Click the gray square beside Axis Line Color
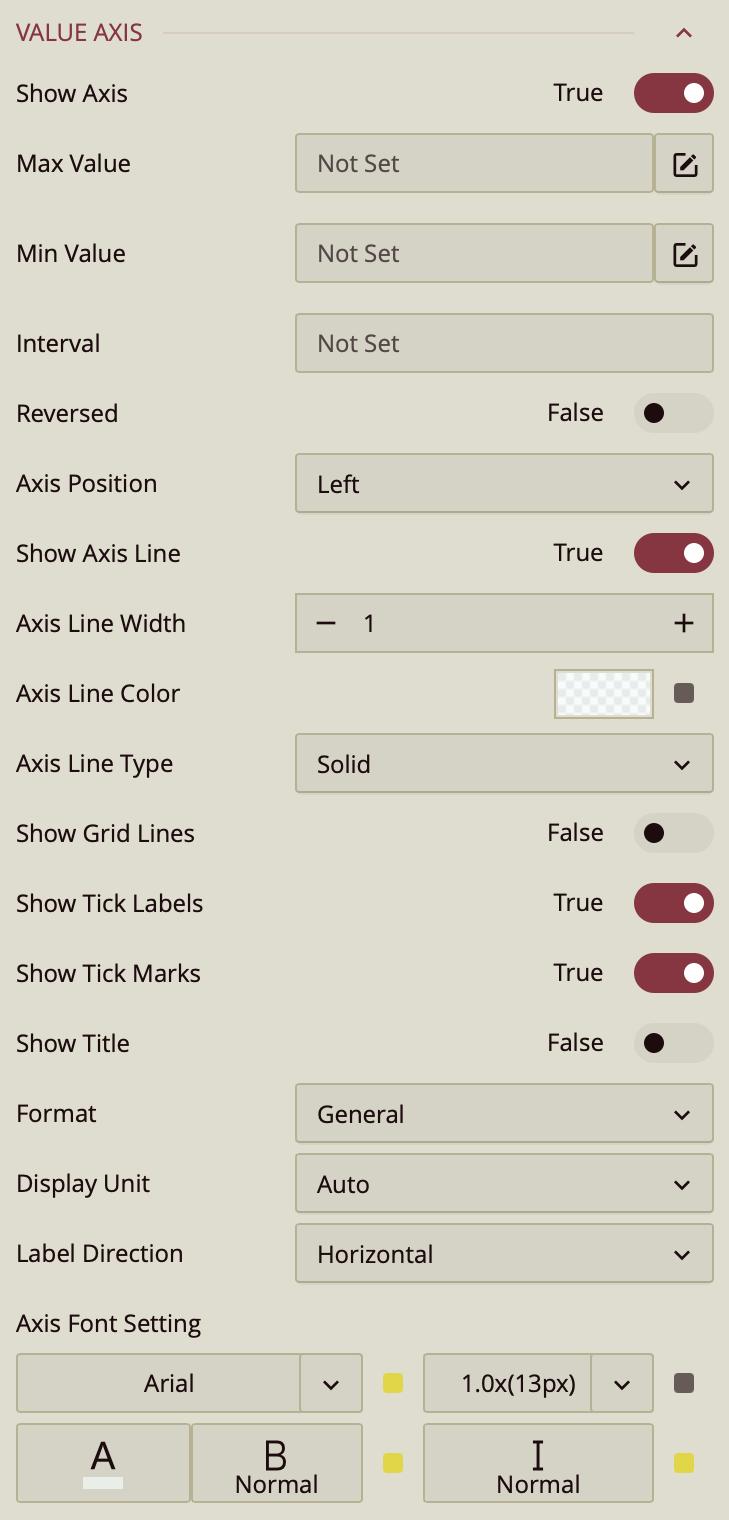The image size is (729, 1520). (x=684, y=693)
